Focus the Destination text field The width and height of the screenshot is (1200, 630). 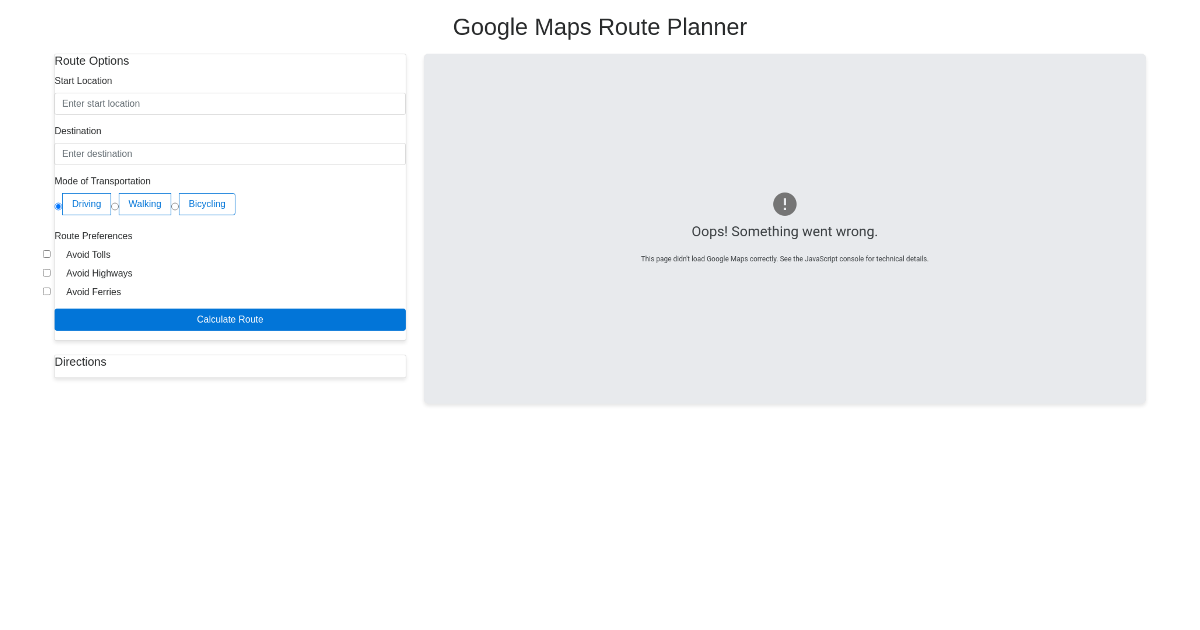point(230,154)
